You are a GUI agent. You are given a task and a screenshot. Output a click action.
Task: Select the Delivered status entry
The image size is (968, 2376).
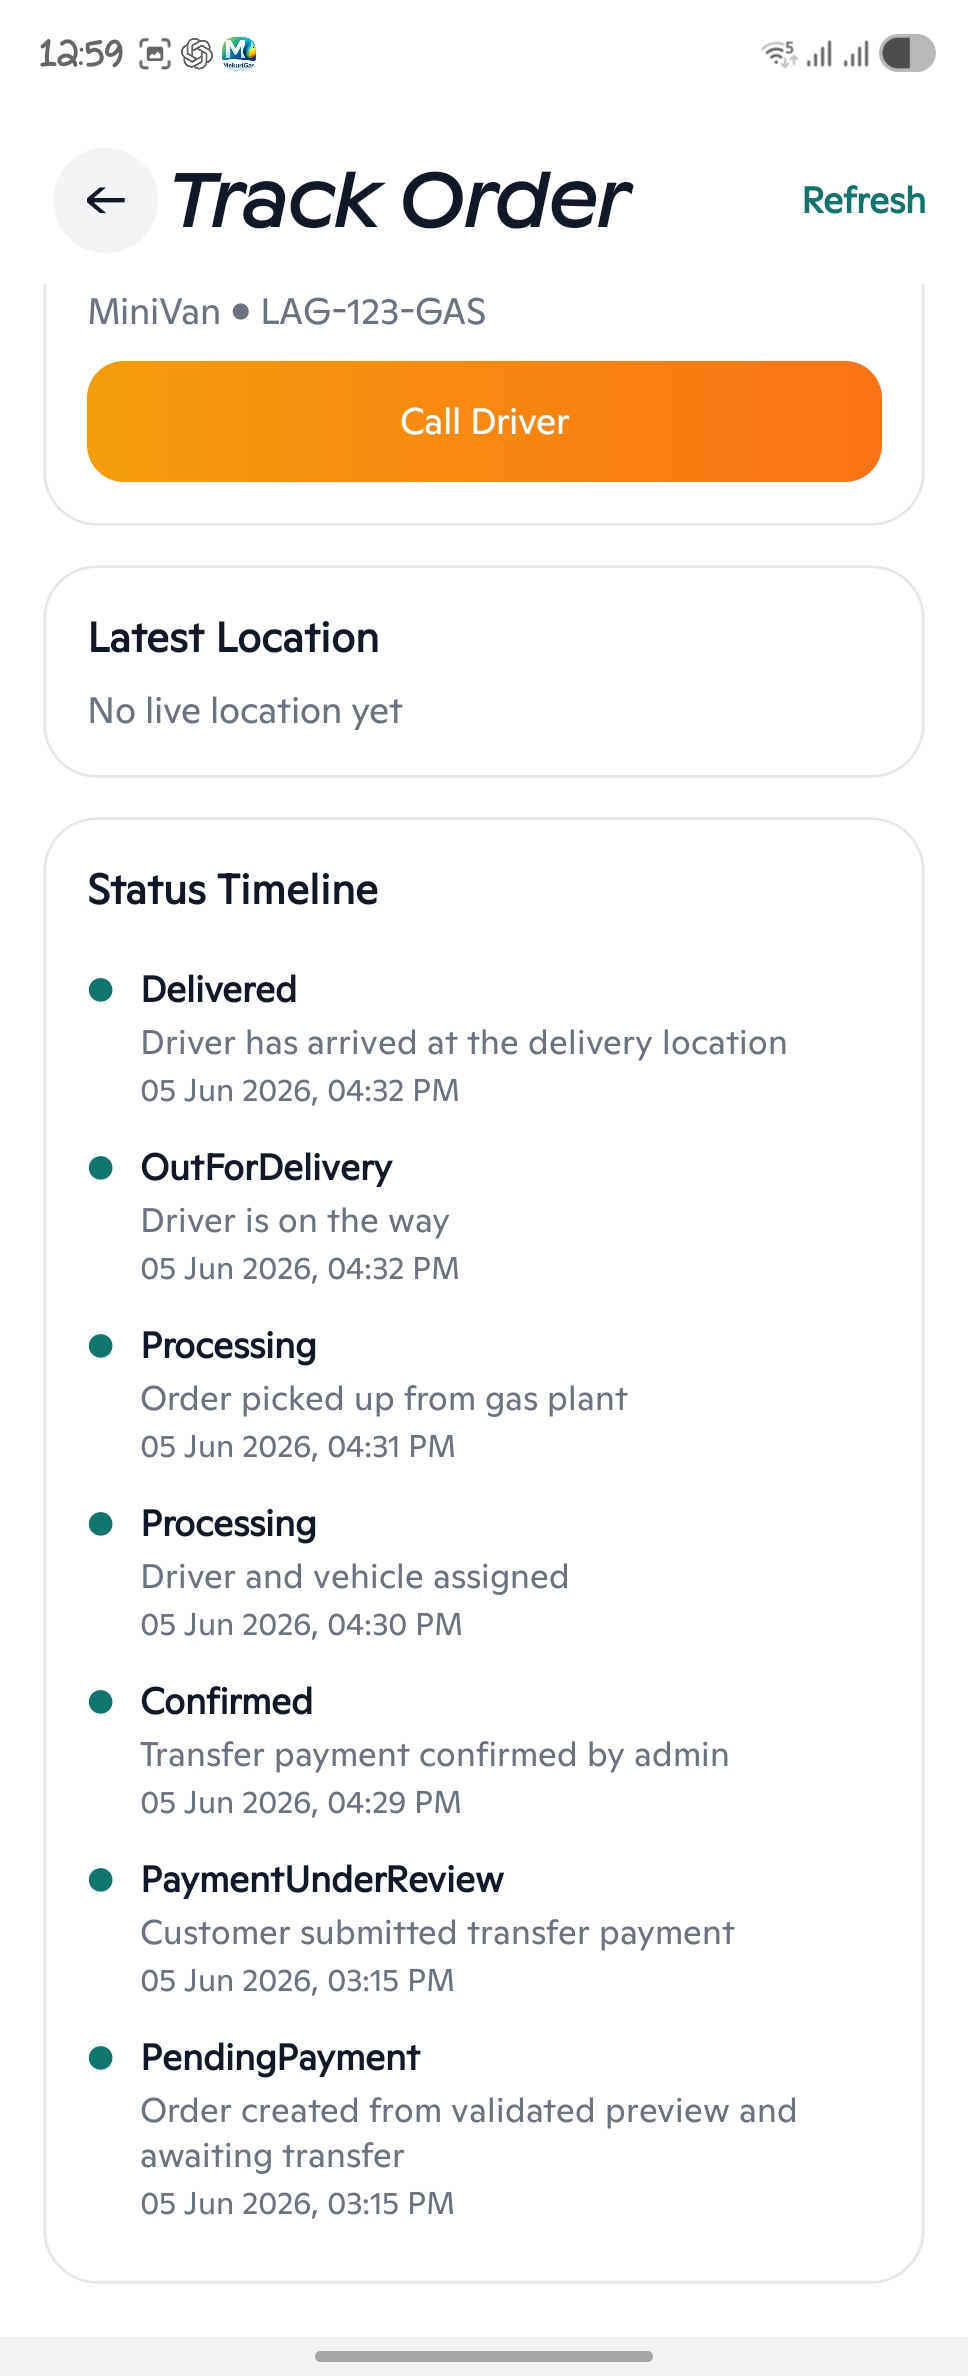[464, 1039]
